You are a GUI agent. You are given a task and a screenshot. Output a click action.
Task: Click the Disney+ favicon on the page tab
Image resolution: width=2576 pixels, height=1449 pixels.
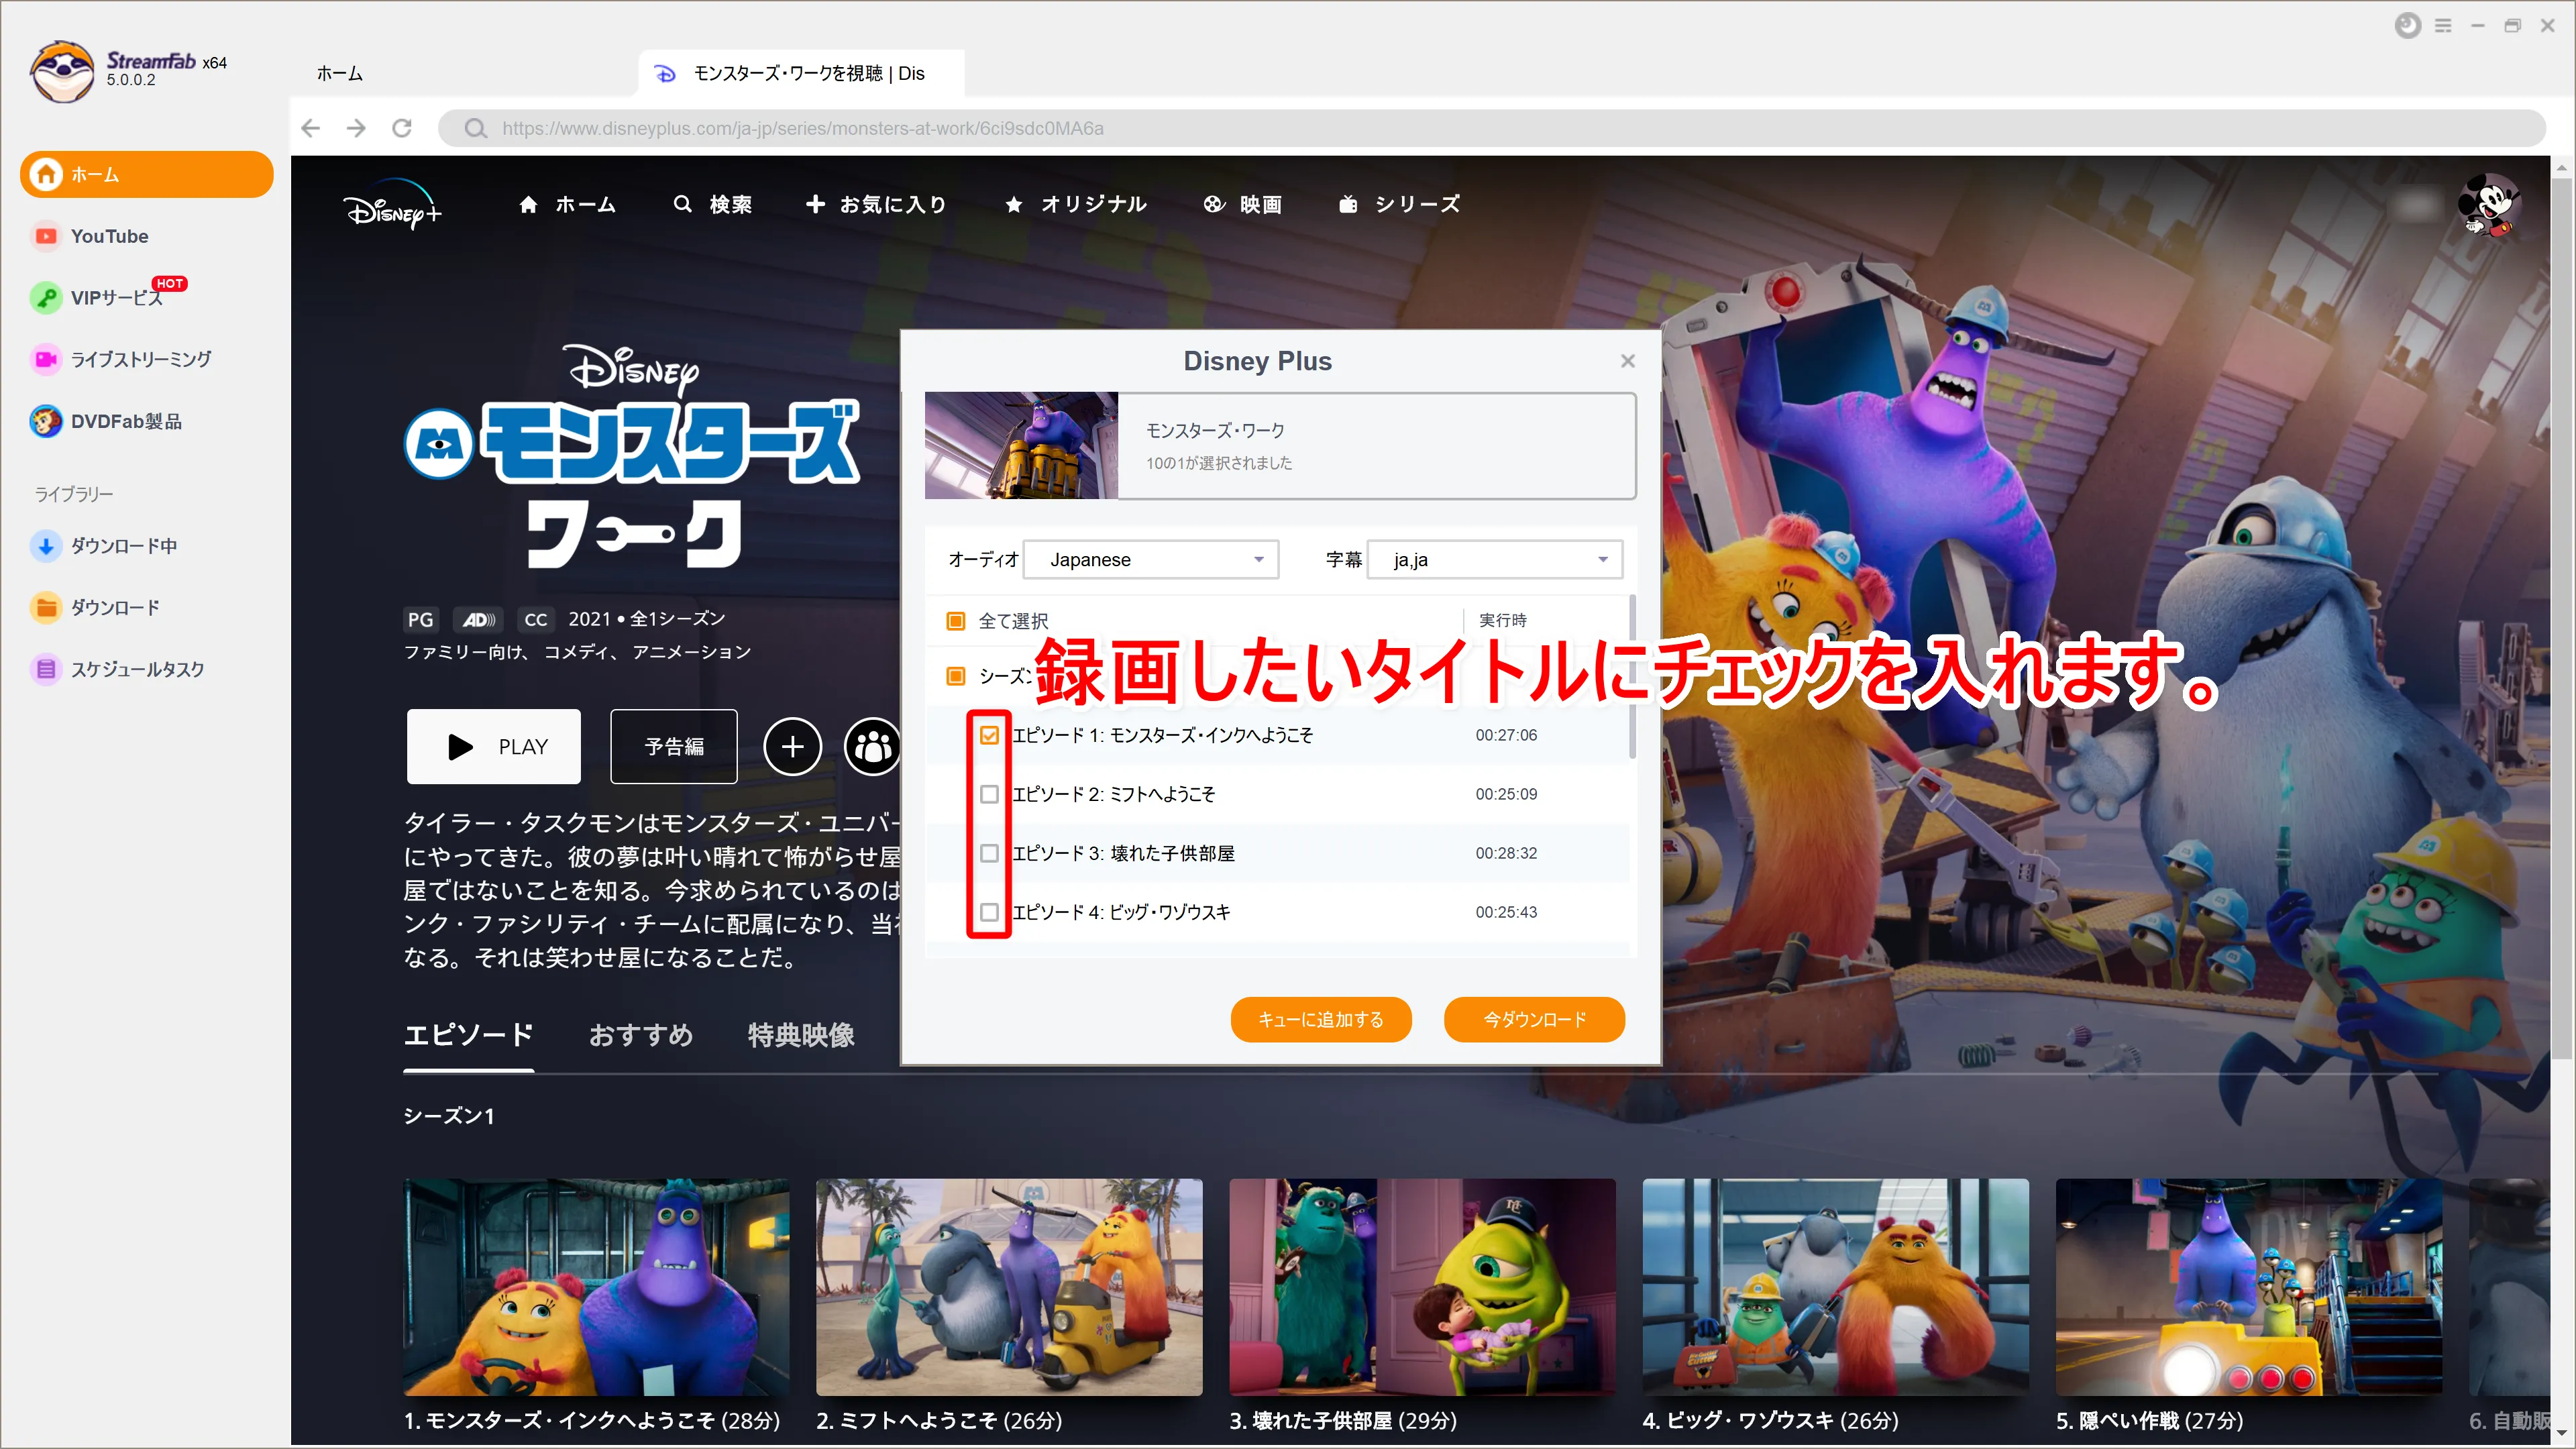(x=666, y=74)
